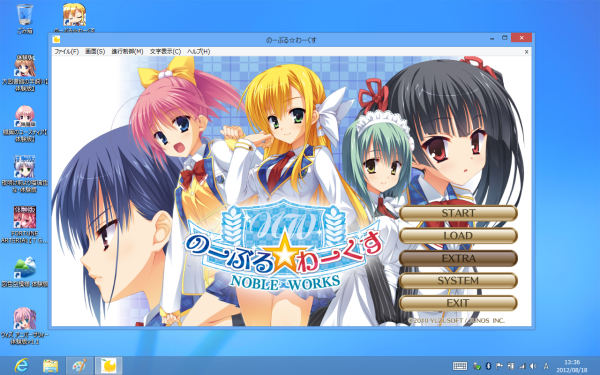Click the START button on the title screen
This screenshot has height=375, width=600.
tap(458, 213)
